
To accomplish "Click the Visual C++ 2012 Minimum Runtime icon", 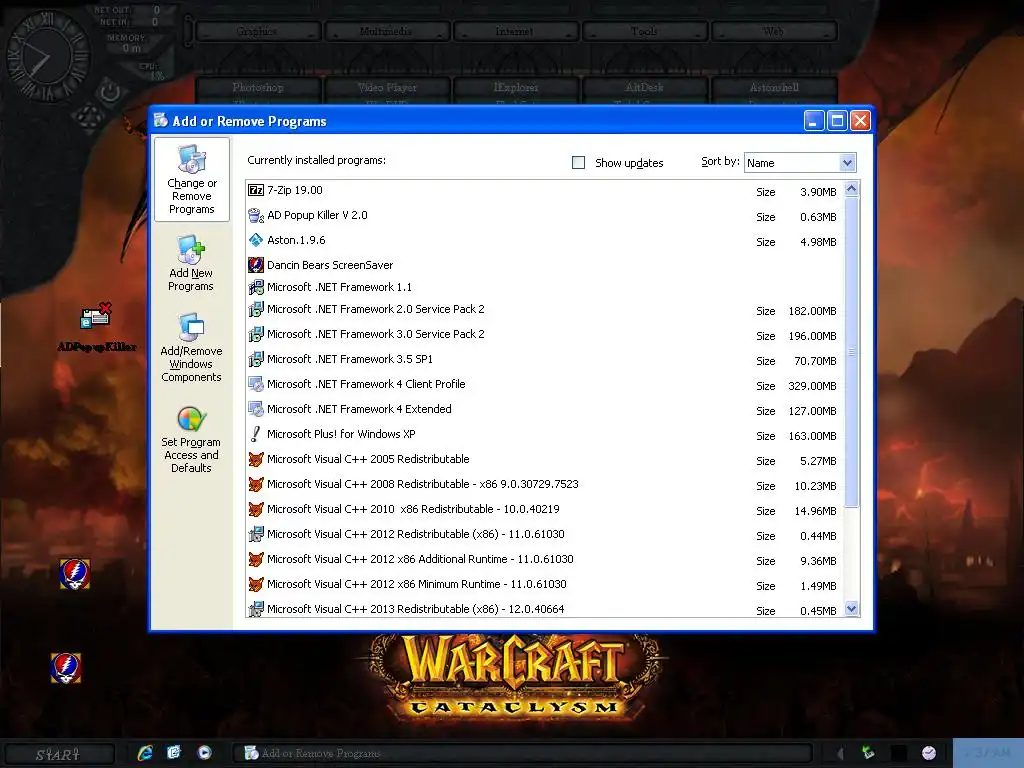I will 256,584.
